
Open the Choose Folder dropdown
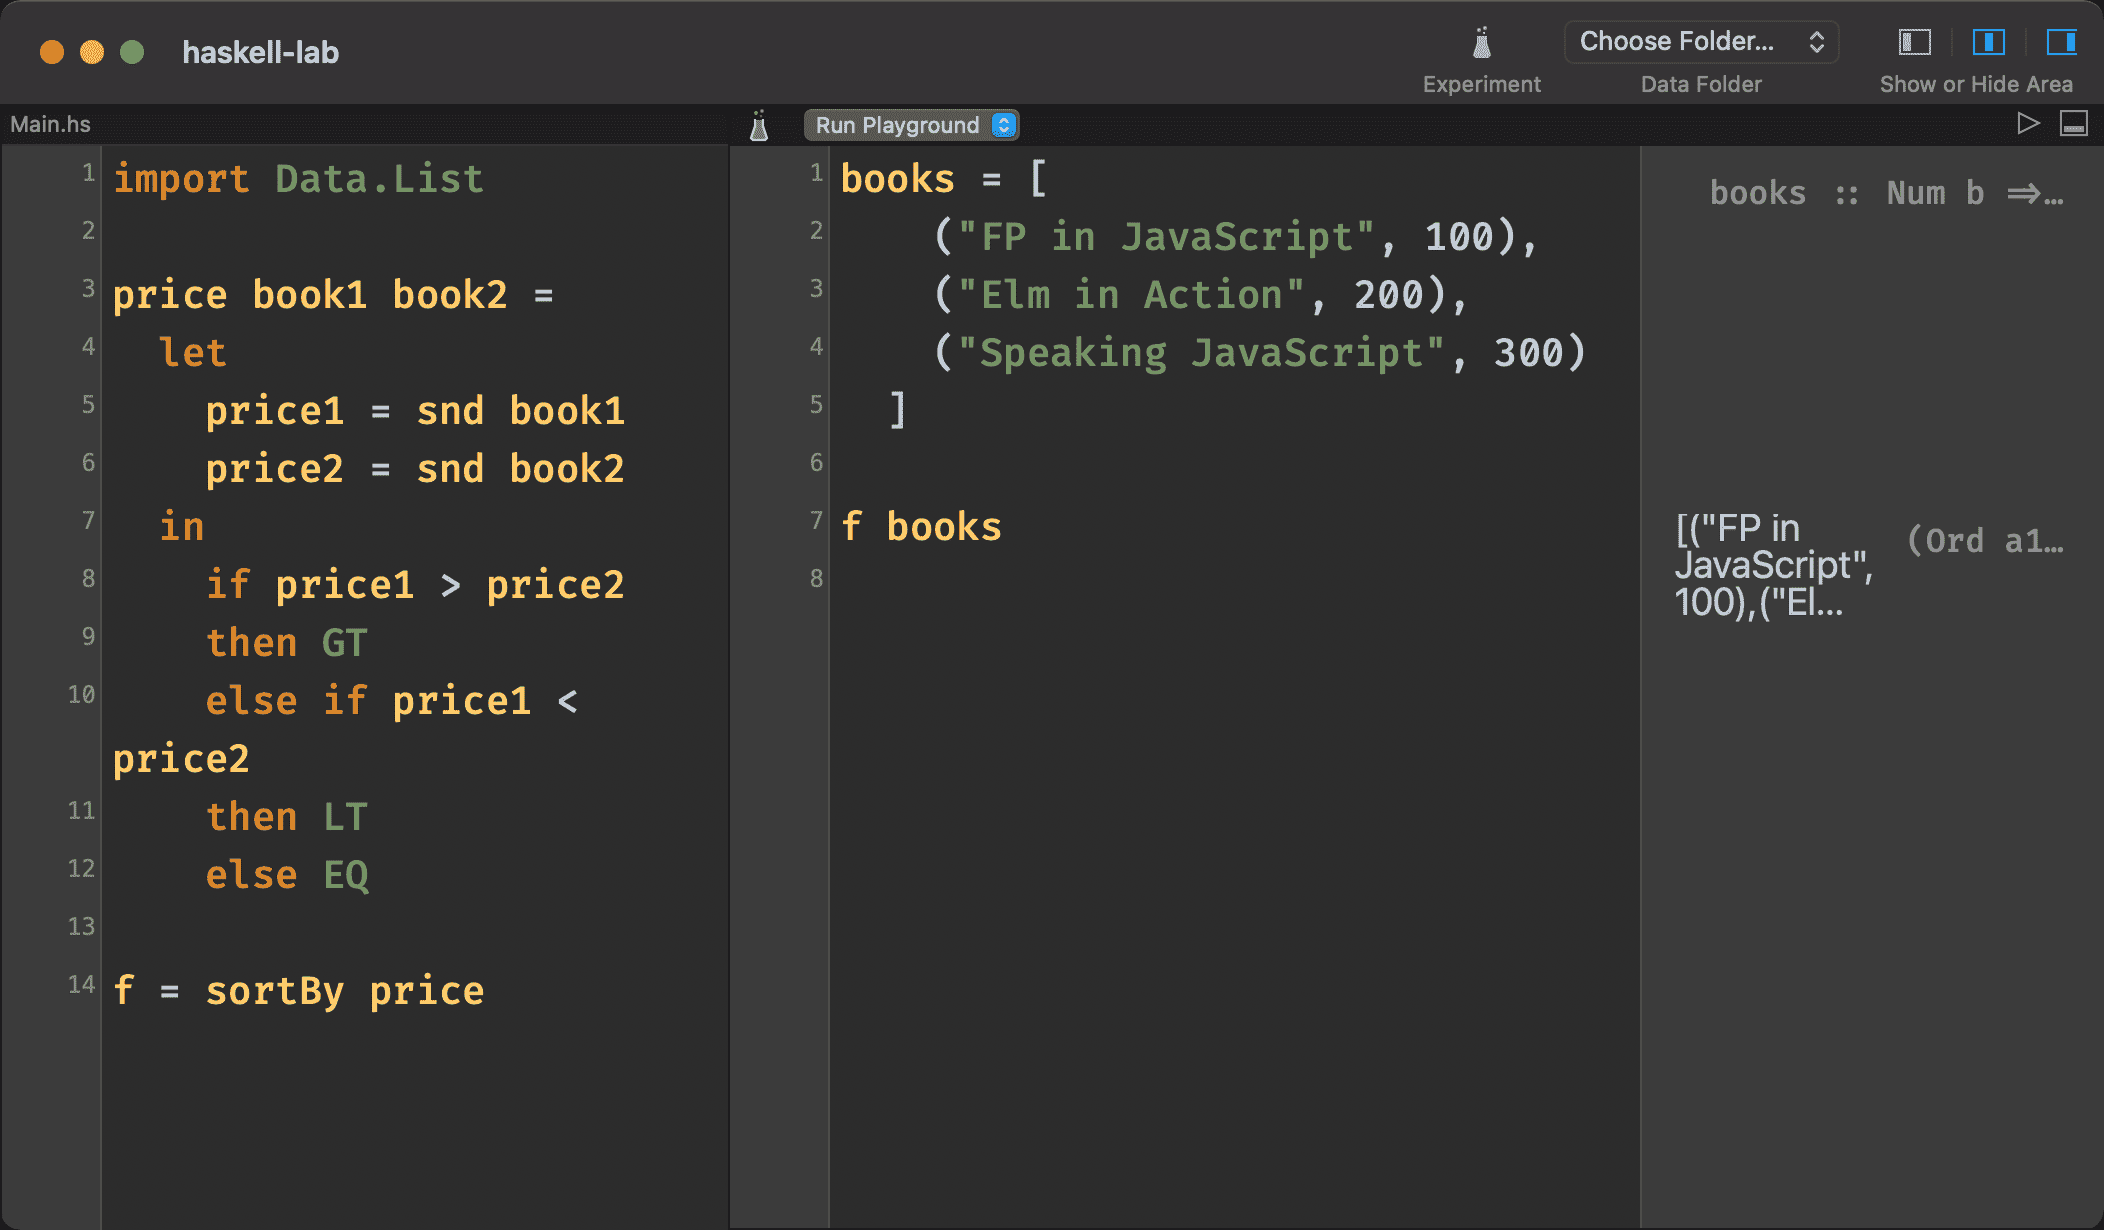pyautogui.click(x=1701, y=42)
